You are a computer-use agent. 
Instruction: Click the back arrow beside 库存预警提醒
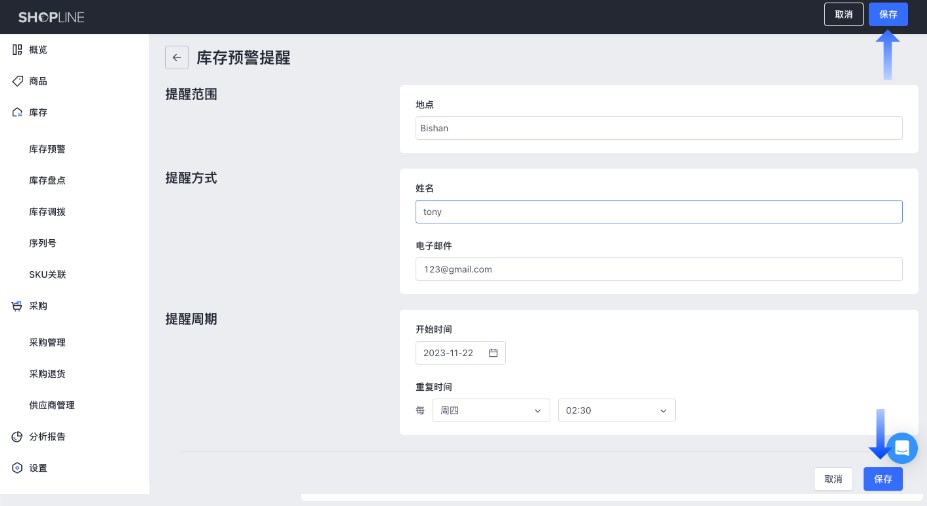click(177, 58)
